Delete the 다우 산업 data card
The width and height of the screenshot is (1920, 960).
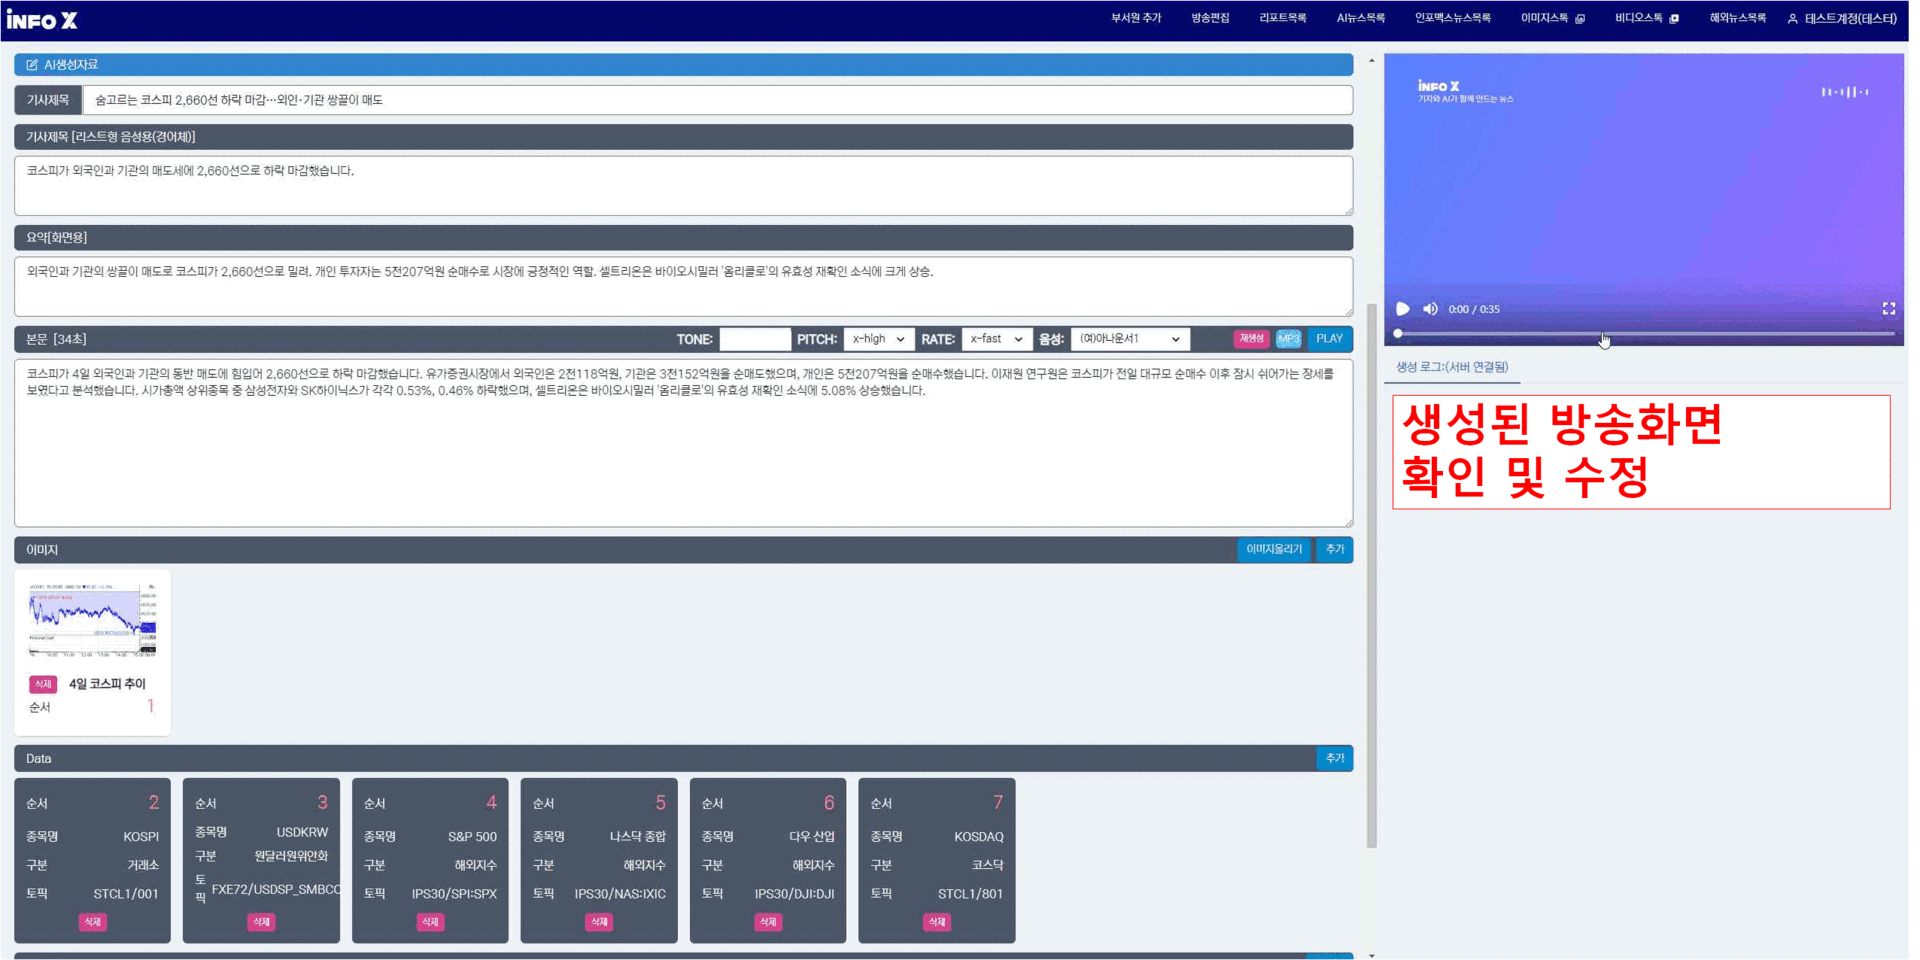click(768, 922)
